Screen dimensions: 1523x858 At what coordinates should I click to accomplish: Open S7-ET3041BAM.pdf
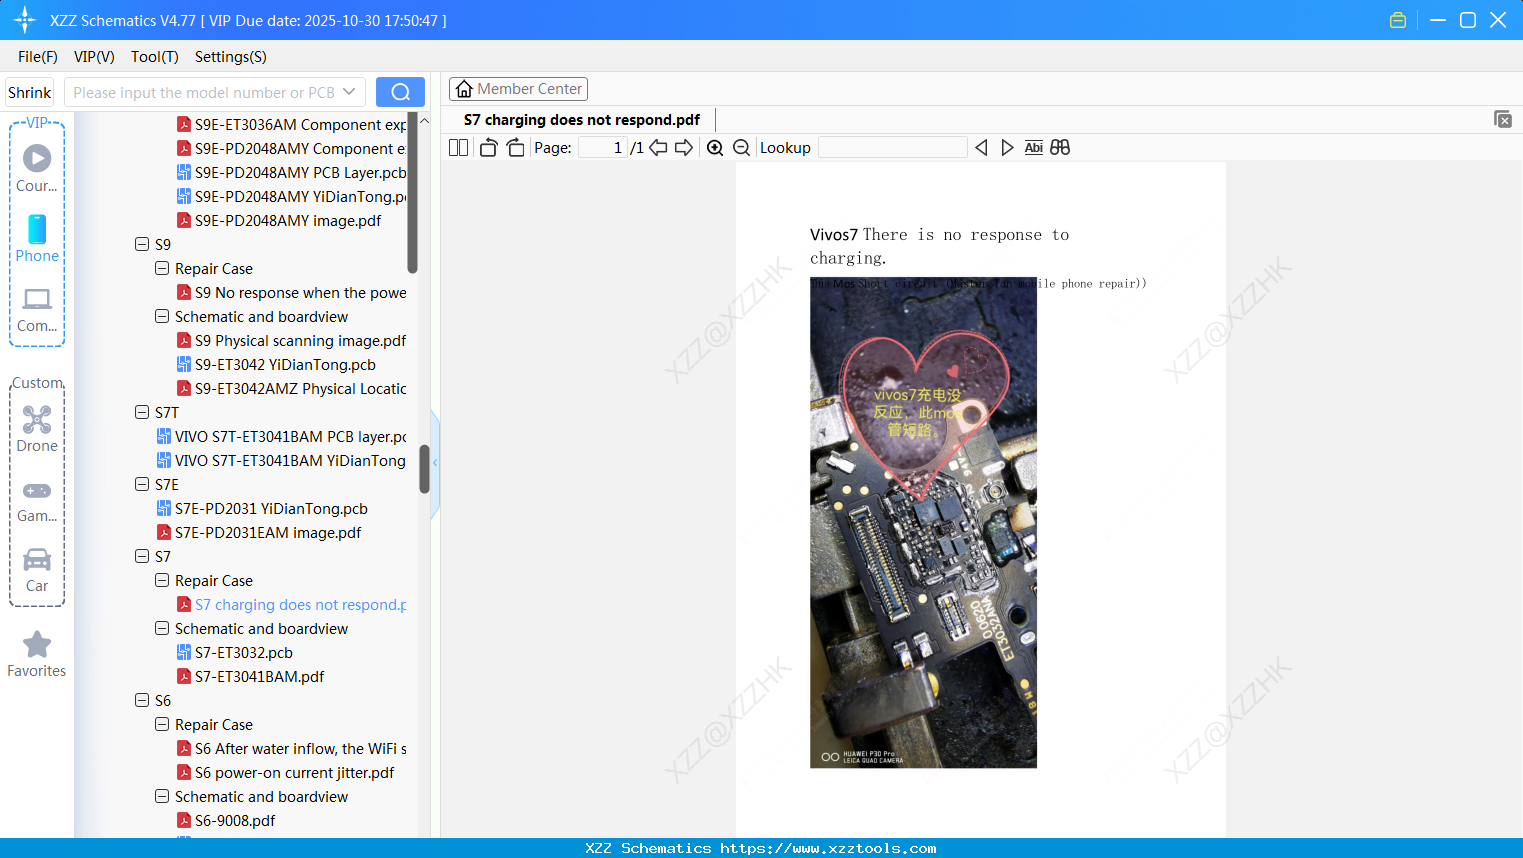[x=251, y=676]
